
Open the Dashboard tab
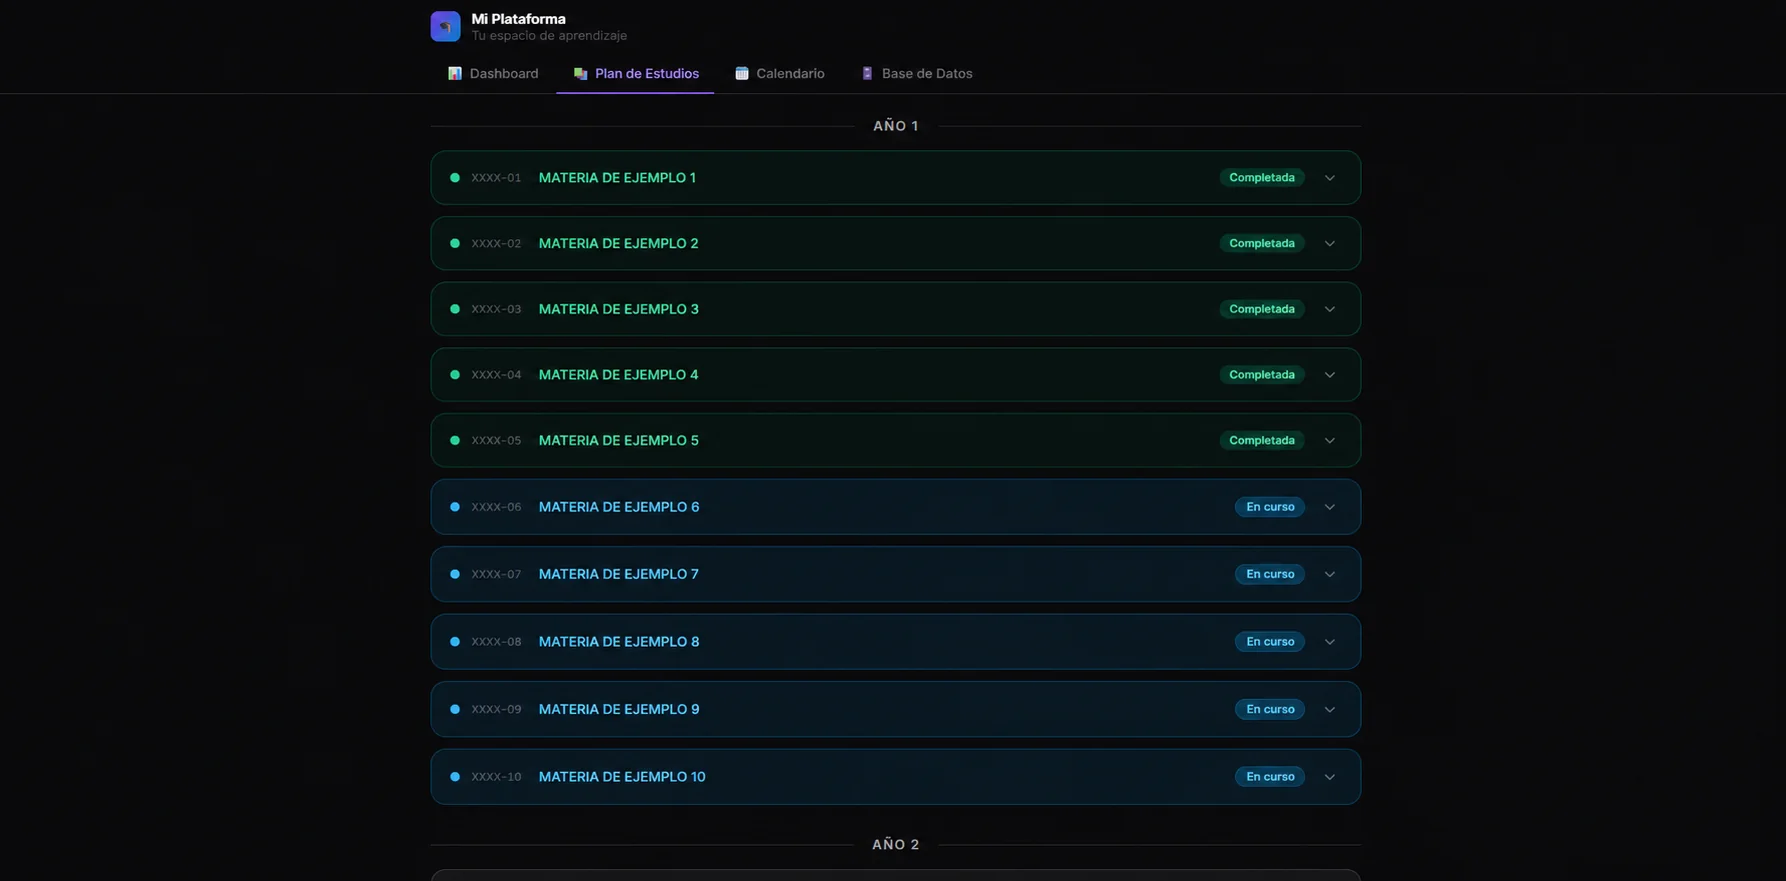point(493,73)
